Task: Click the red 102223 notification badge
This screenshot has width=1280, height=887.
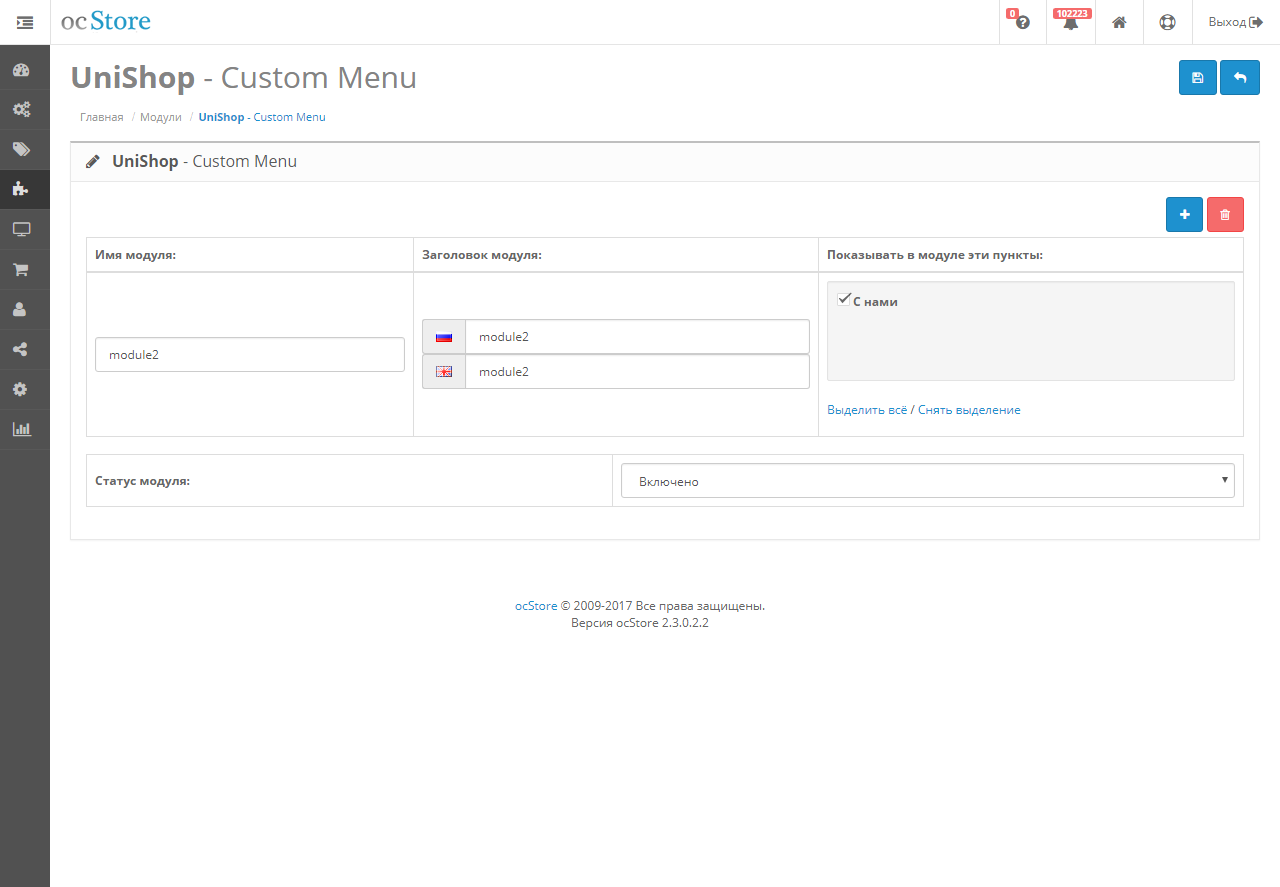Action: pos(1072,14)
